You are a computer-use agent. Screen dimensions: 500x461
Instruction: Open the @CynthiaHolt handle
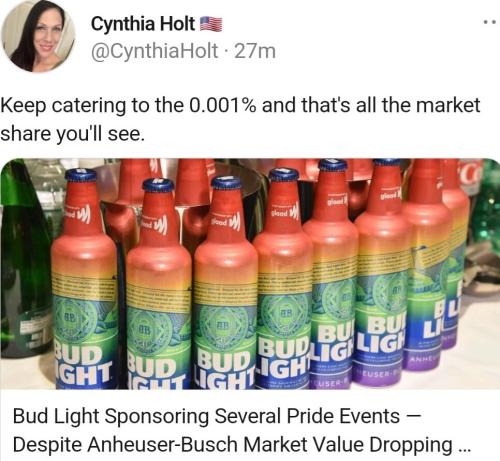coord(155,51)
